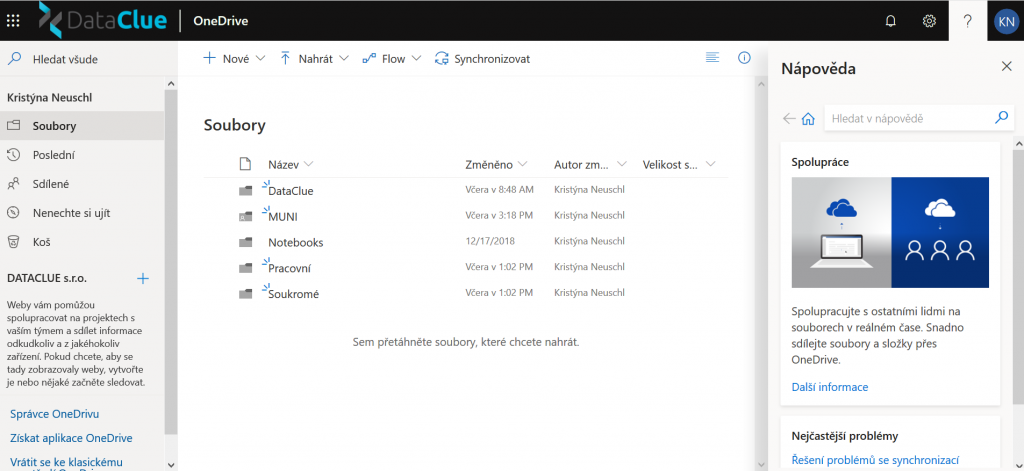Click the DATACLUE s.r.o. sidebar heading
The image size is (1024, 471).
click(47, 278)
